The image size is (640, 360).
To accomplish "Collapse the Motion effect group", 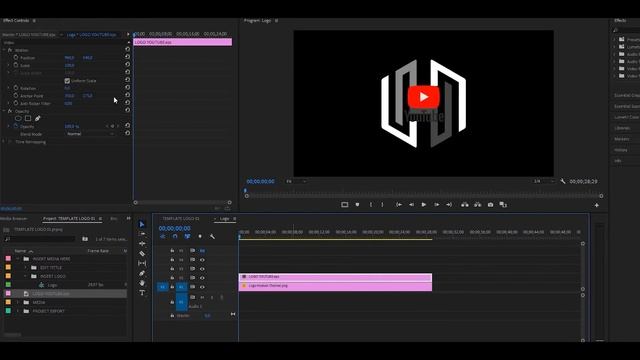I will (4, 50).
